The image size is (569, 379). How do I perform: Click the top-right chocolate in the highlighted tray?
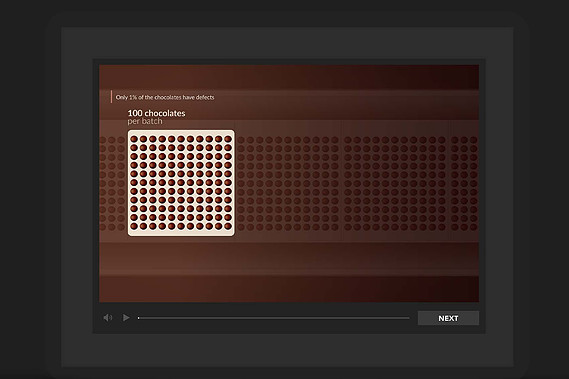228,139
